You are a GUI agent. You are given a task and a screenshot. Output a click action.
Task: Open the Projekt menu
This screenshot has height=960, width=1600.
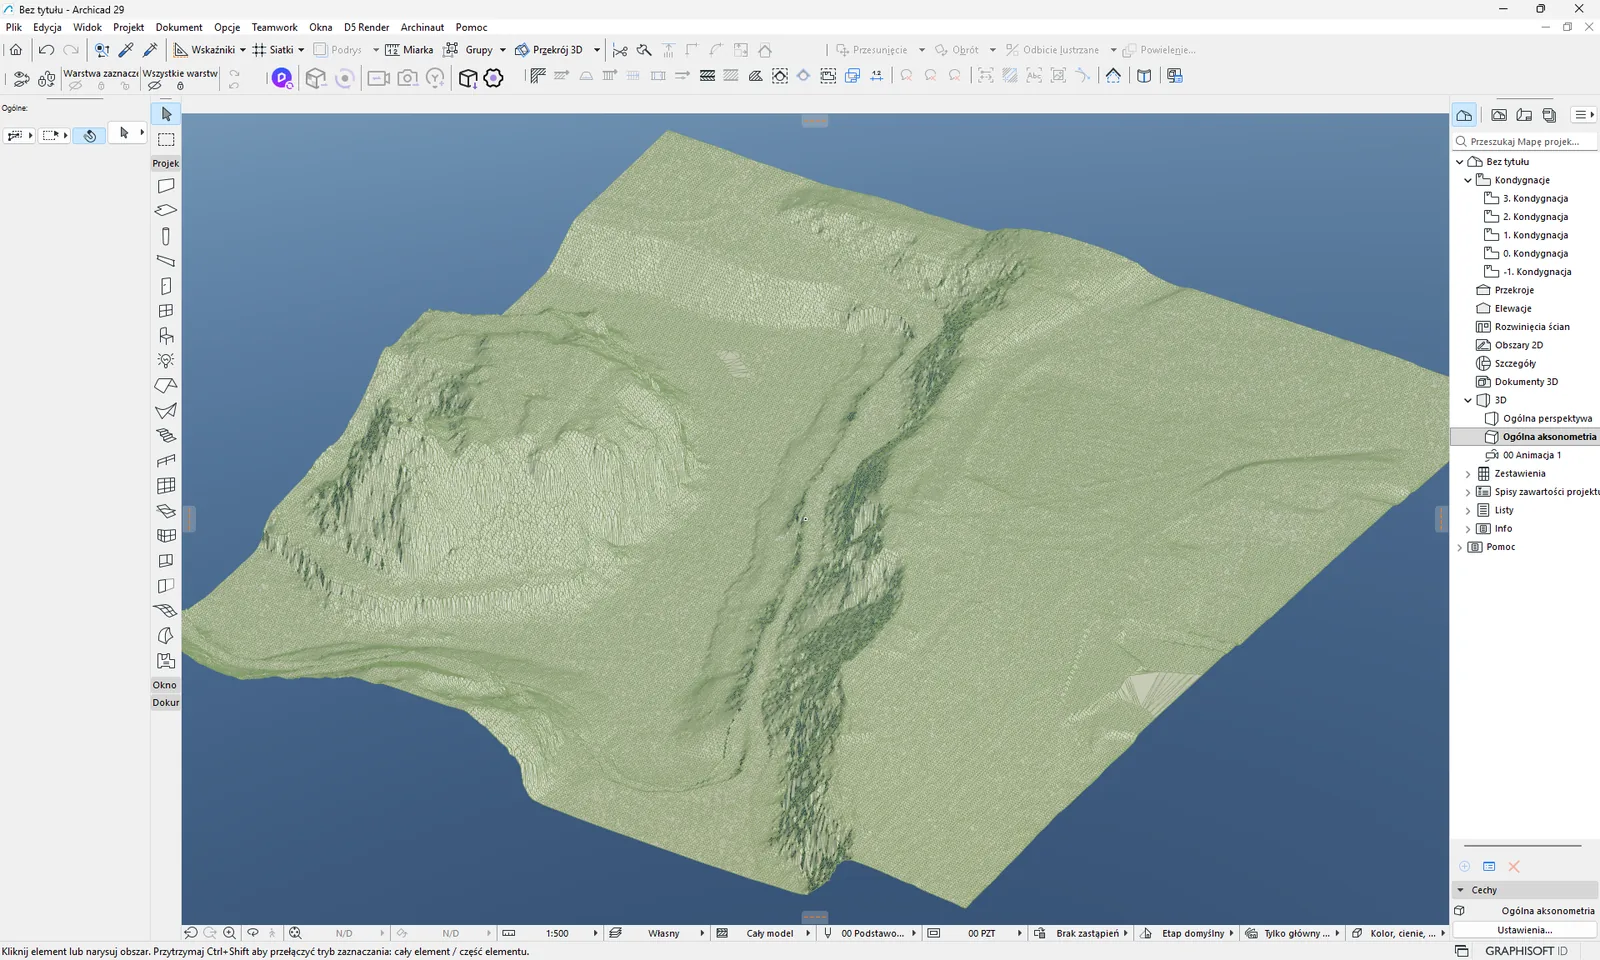tap(128, 27)
